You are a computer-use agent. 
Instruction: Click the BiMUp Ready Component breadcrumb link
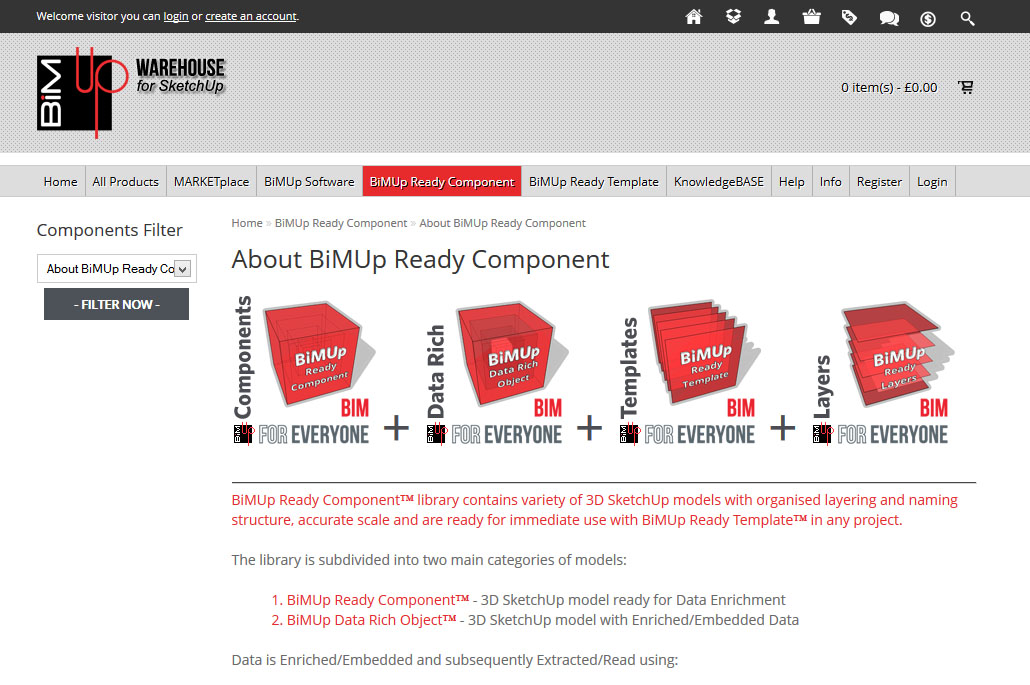[341, 223]
